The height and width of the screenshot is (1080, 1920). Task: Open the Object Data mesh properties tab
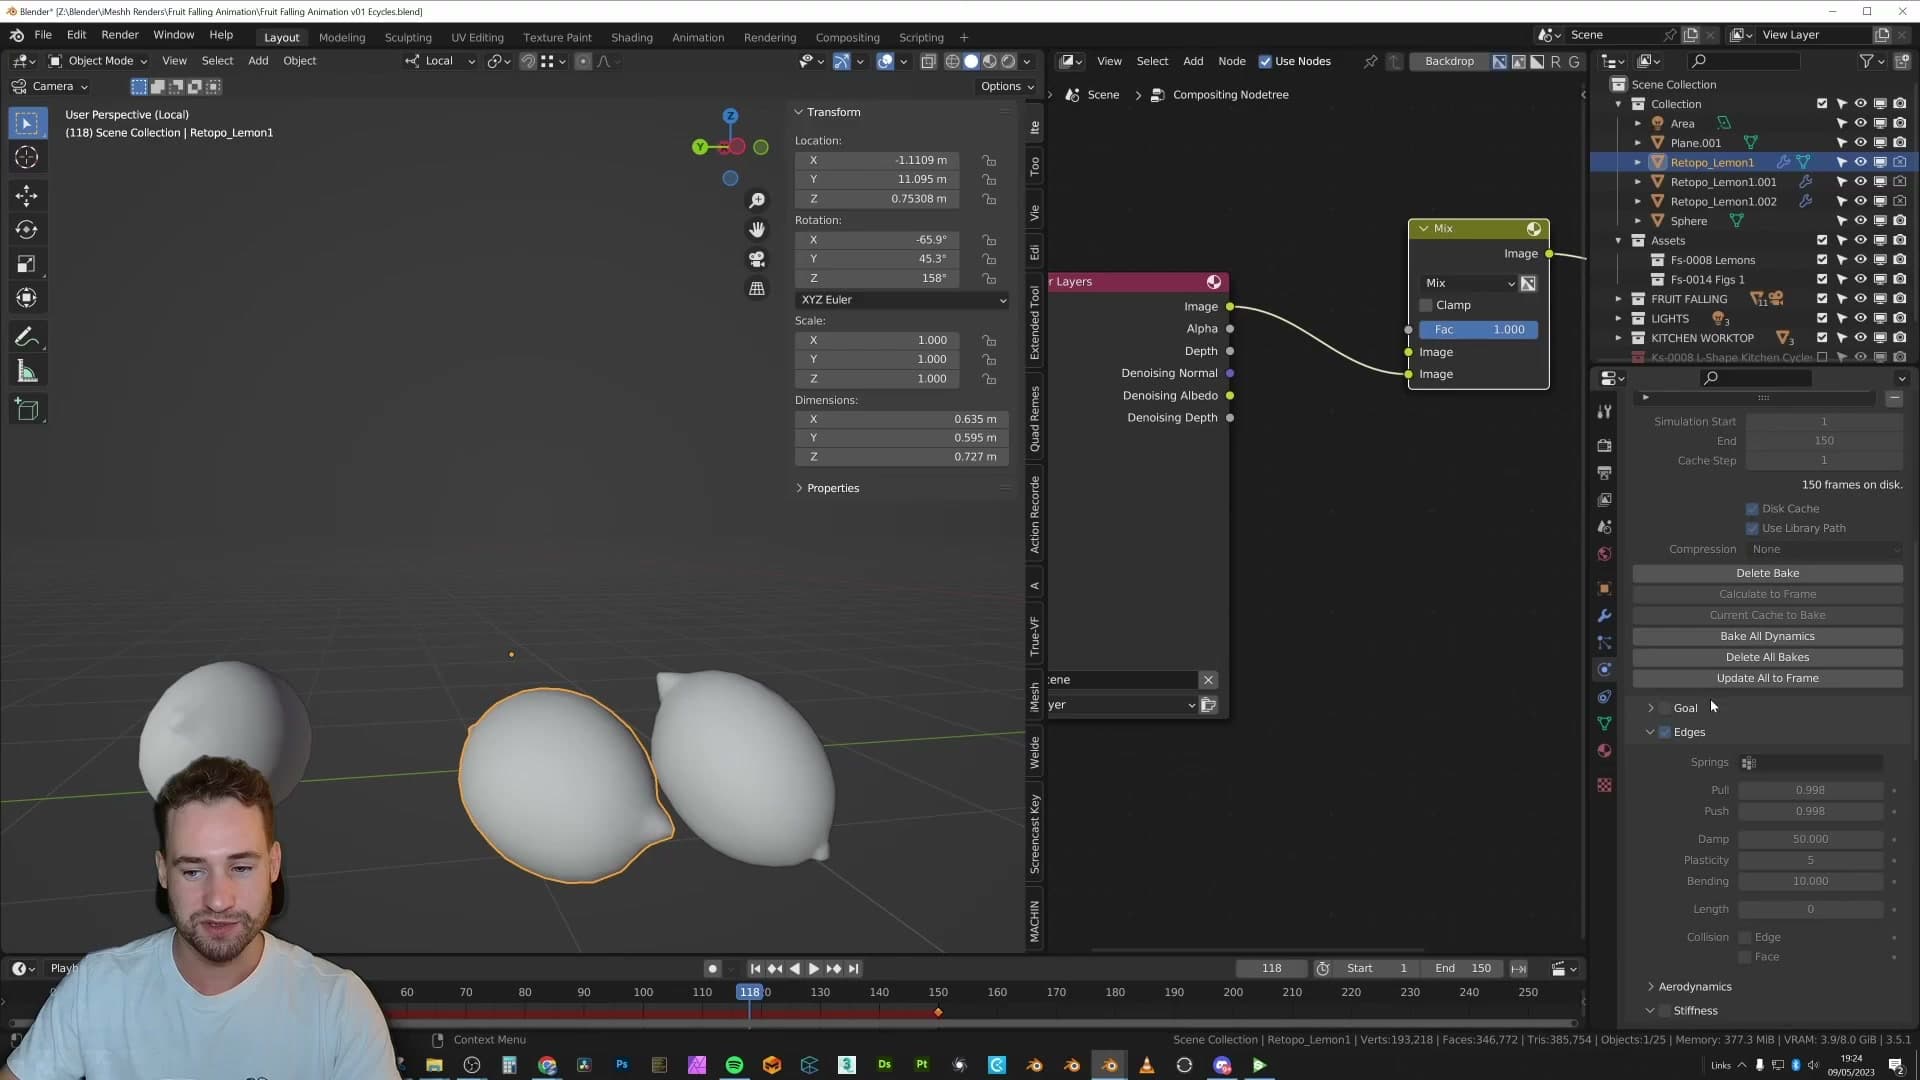1604,724
